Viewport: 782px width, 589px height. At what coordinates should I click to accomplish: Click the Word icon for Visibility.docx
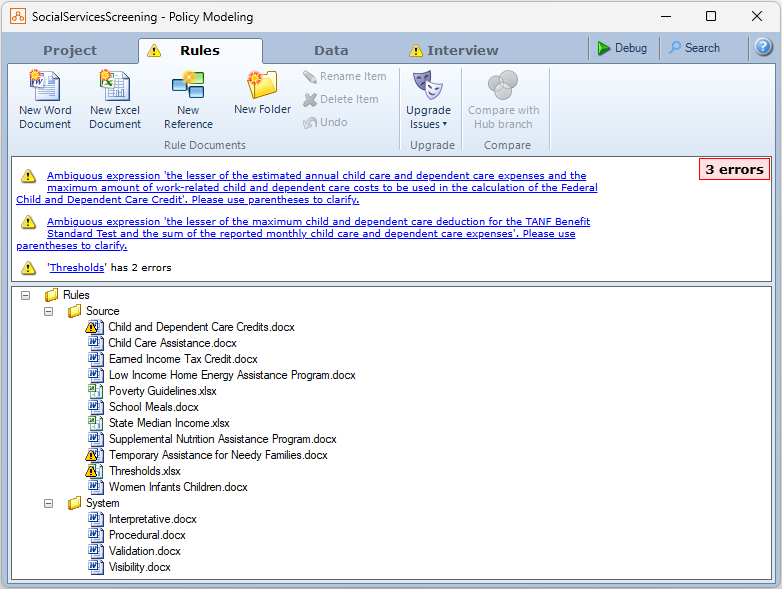96,567
